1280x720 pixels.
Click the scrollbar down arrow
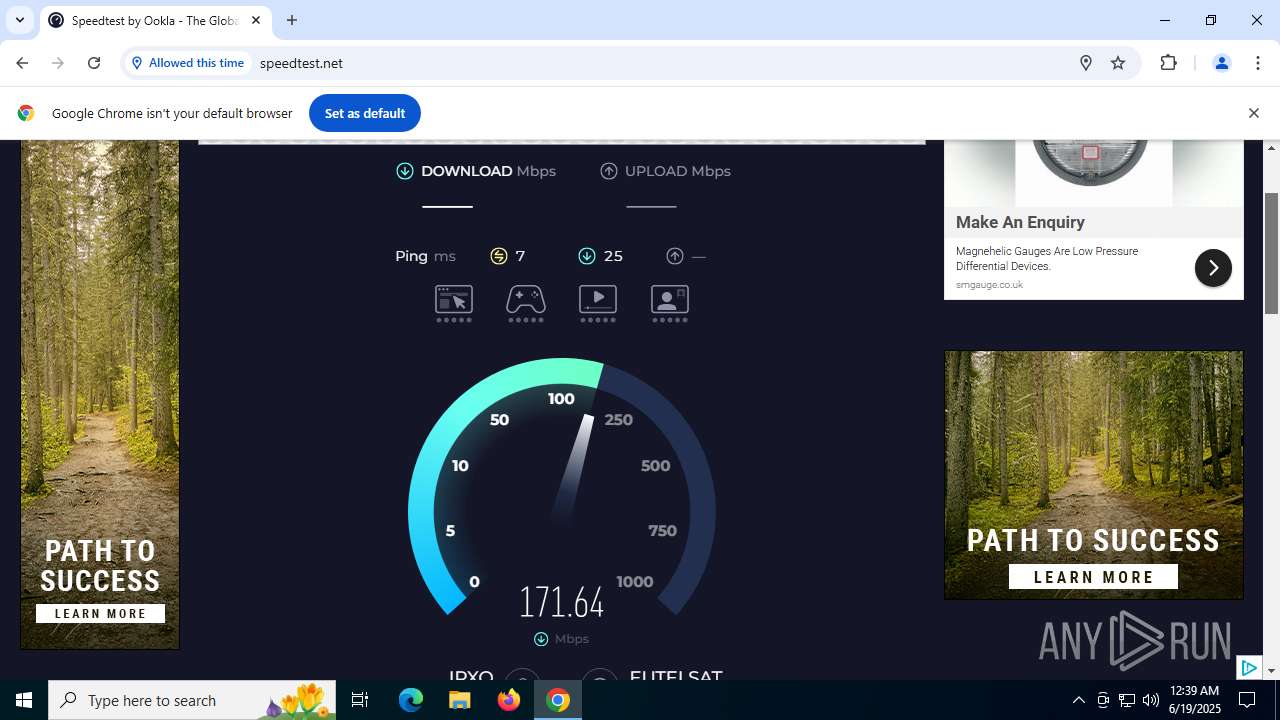point(1272,671)
